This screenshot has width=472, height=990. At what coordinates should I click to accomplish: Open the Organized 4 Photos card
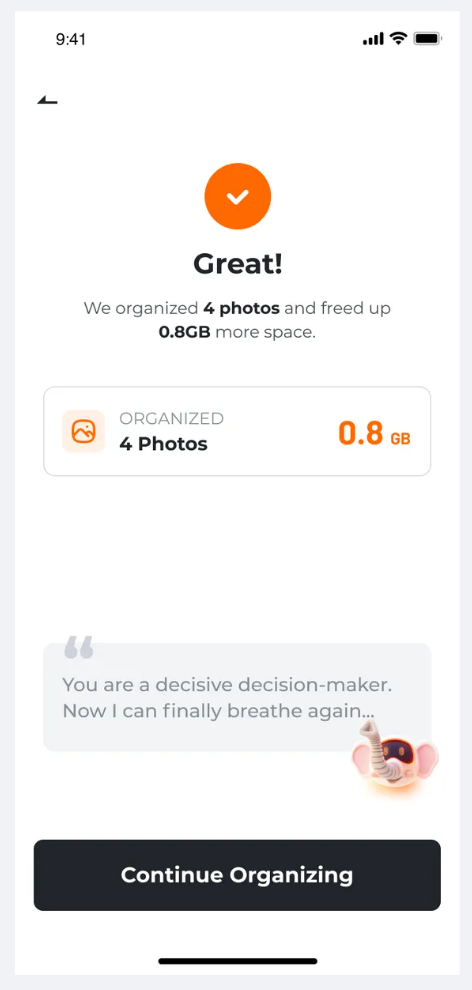coord(237,431)
